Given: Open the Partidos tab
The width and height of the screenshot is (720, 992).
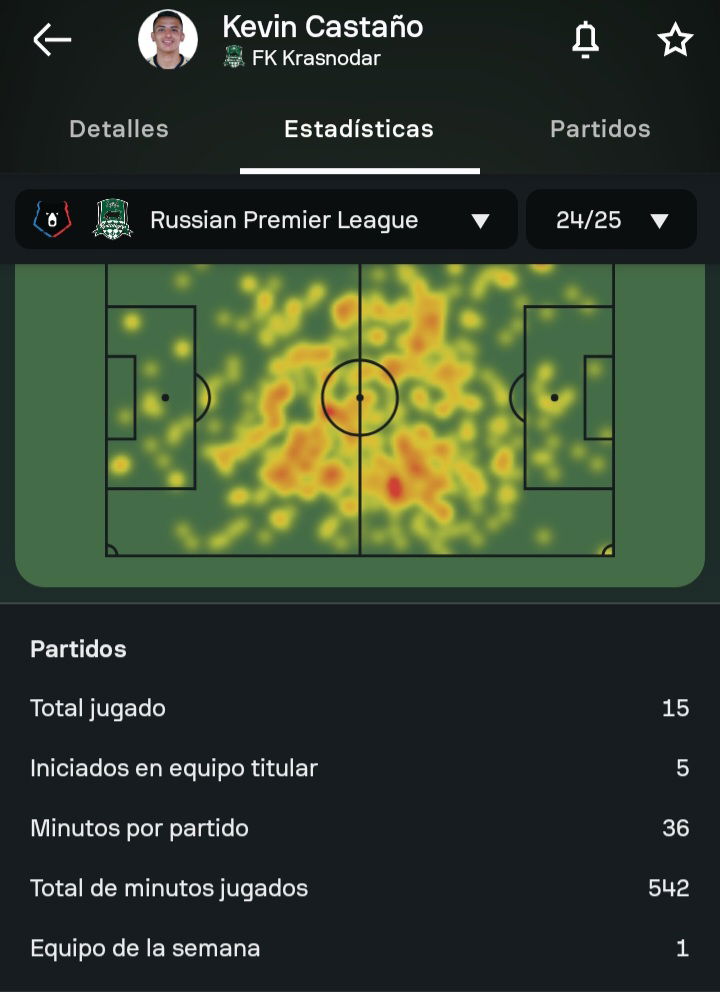Looking at the screenshot, I should 600,128.
